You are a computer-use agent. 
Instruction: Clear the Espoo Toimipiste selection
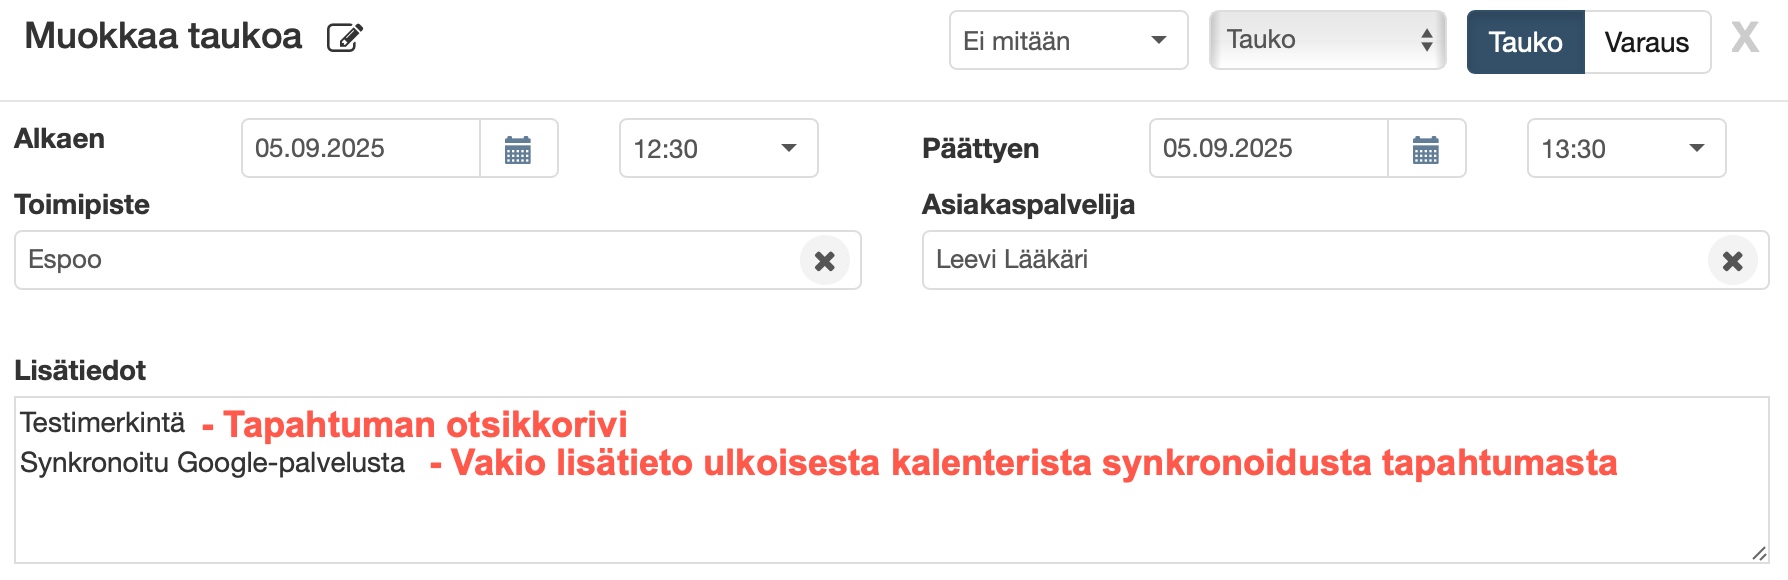(x=824, y=261)
